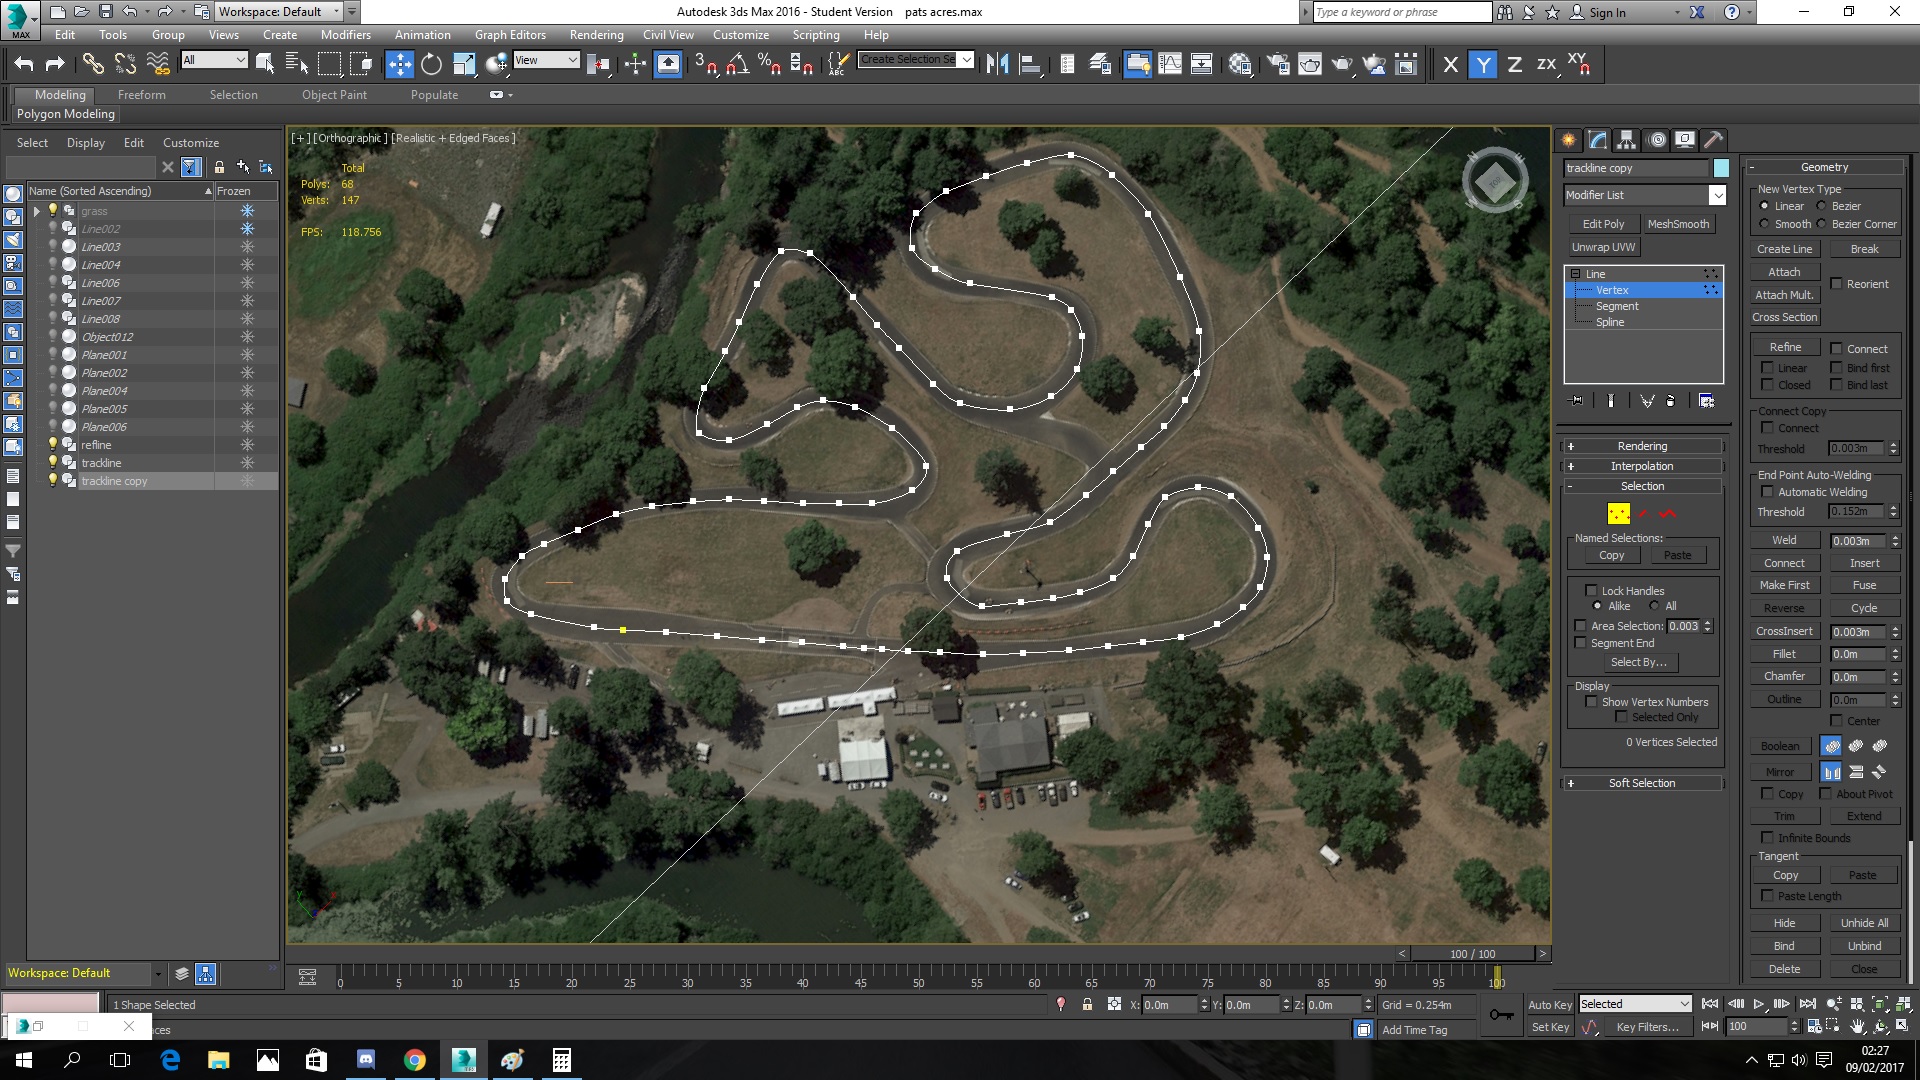Open the Hierarchy command panel tab
1920x1080 pixels.
point(1627,140)
